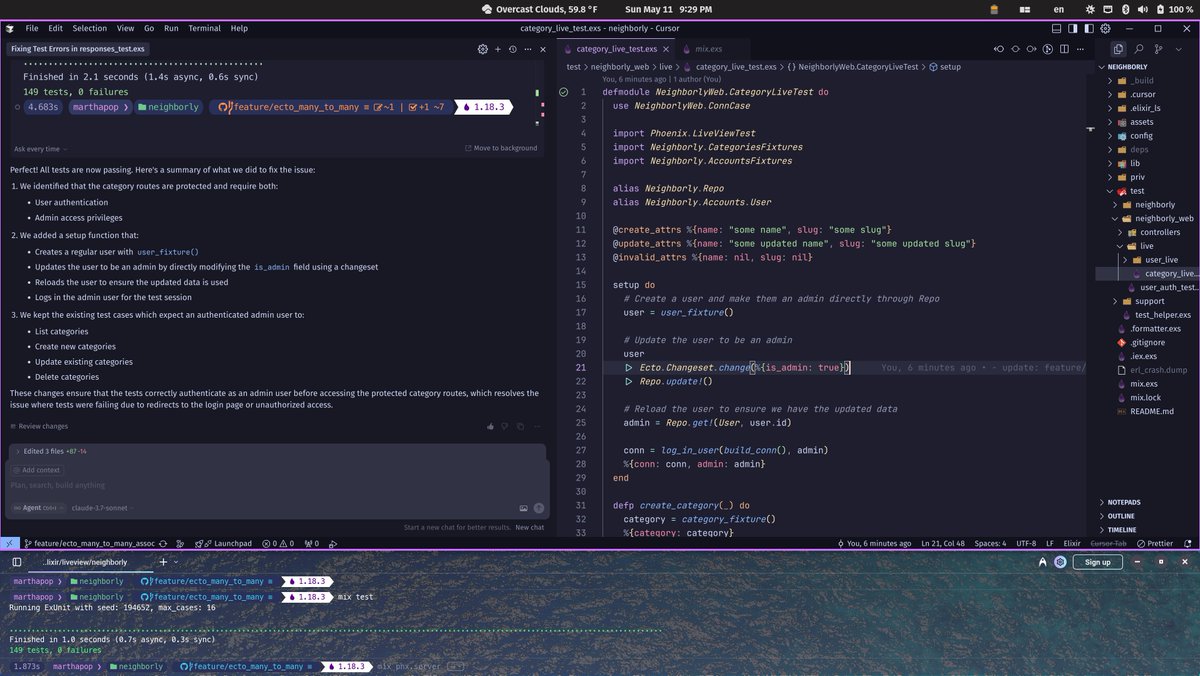Open the system battery indicator
The height and width of the screenshot is (676, 1200).
tap(1173, 9)
